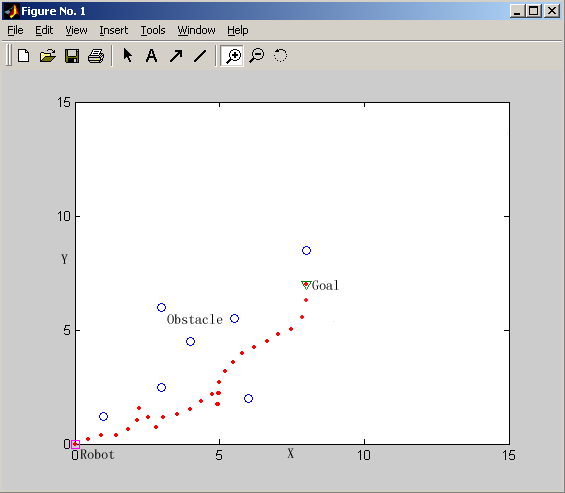
Task: Click the 'Obstacle' text label in plot
Action: point(195,319)
